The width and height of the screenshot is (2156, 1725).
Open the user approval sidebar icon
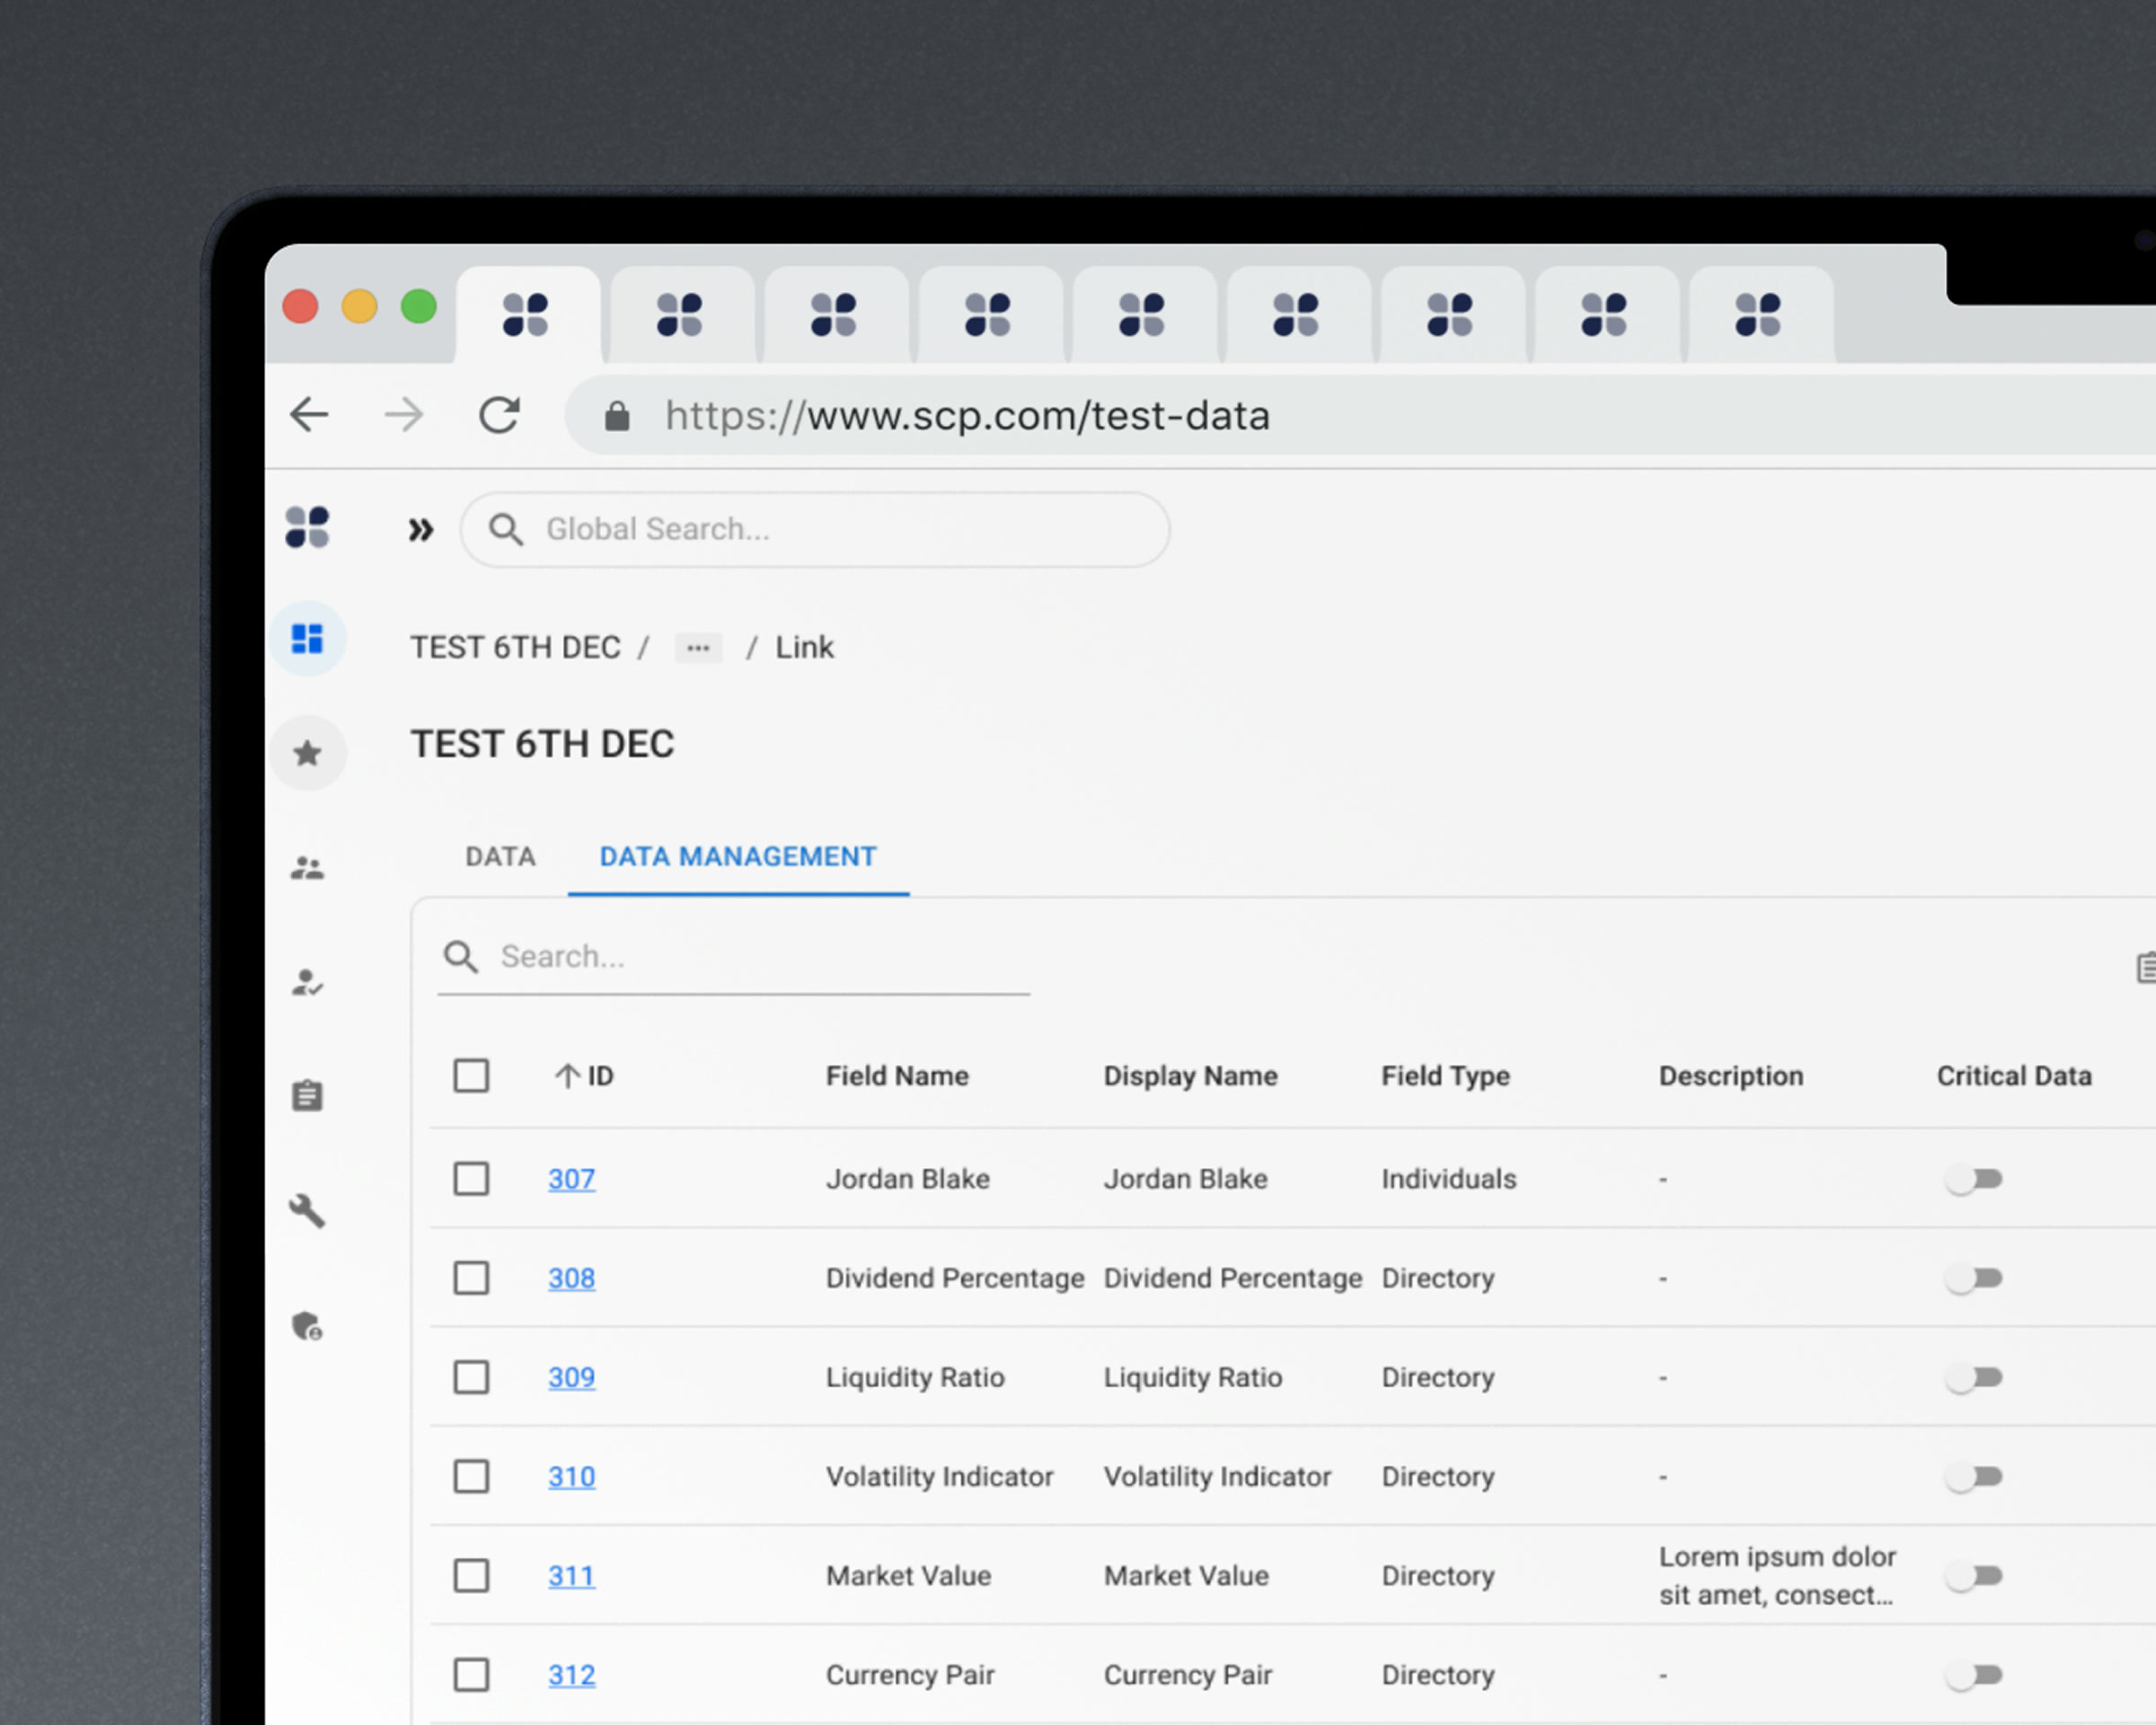pos(307,982)
